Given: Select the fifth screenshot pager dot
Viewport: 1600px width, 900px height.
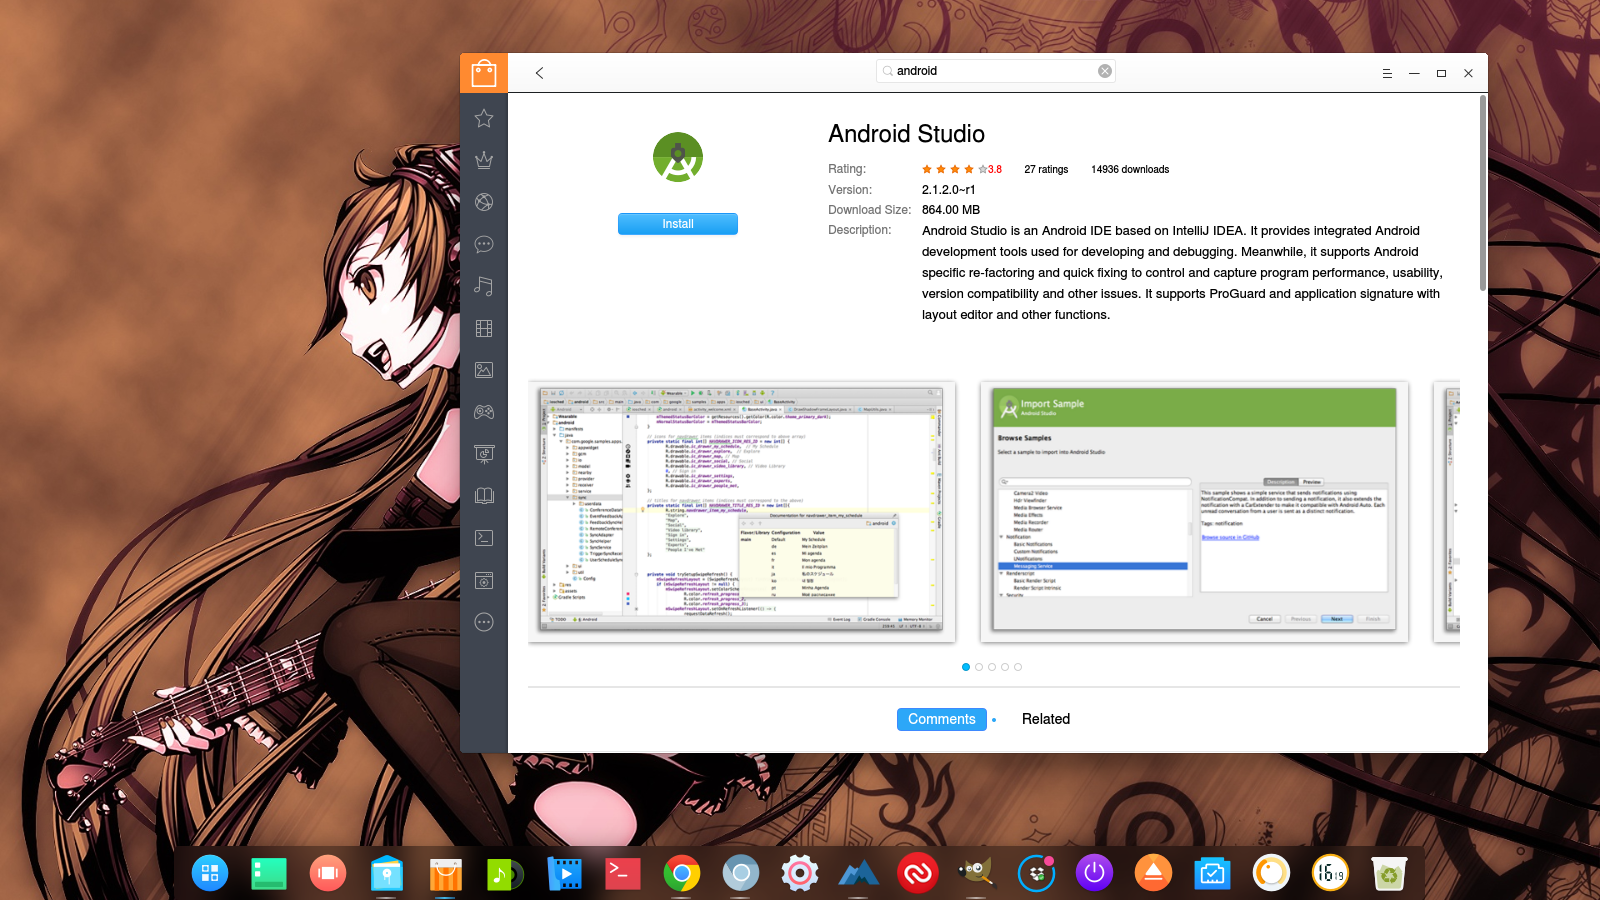Looking at the screenshot, I should tap(1018, 667).
